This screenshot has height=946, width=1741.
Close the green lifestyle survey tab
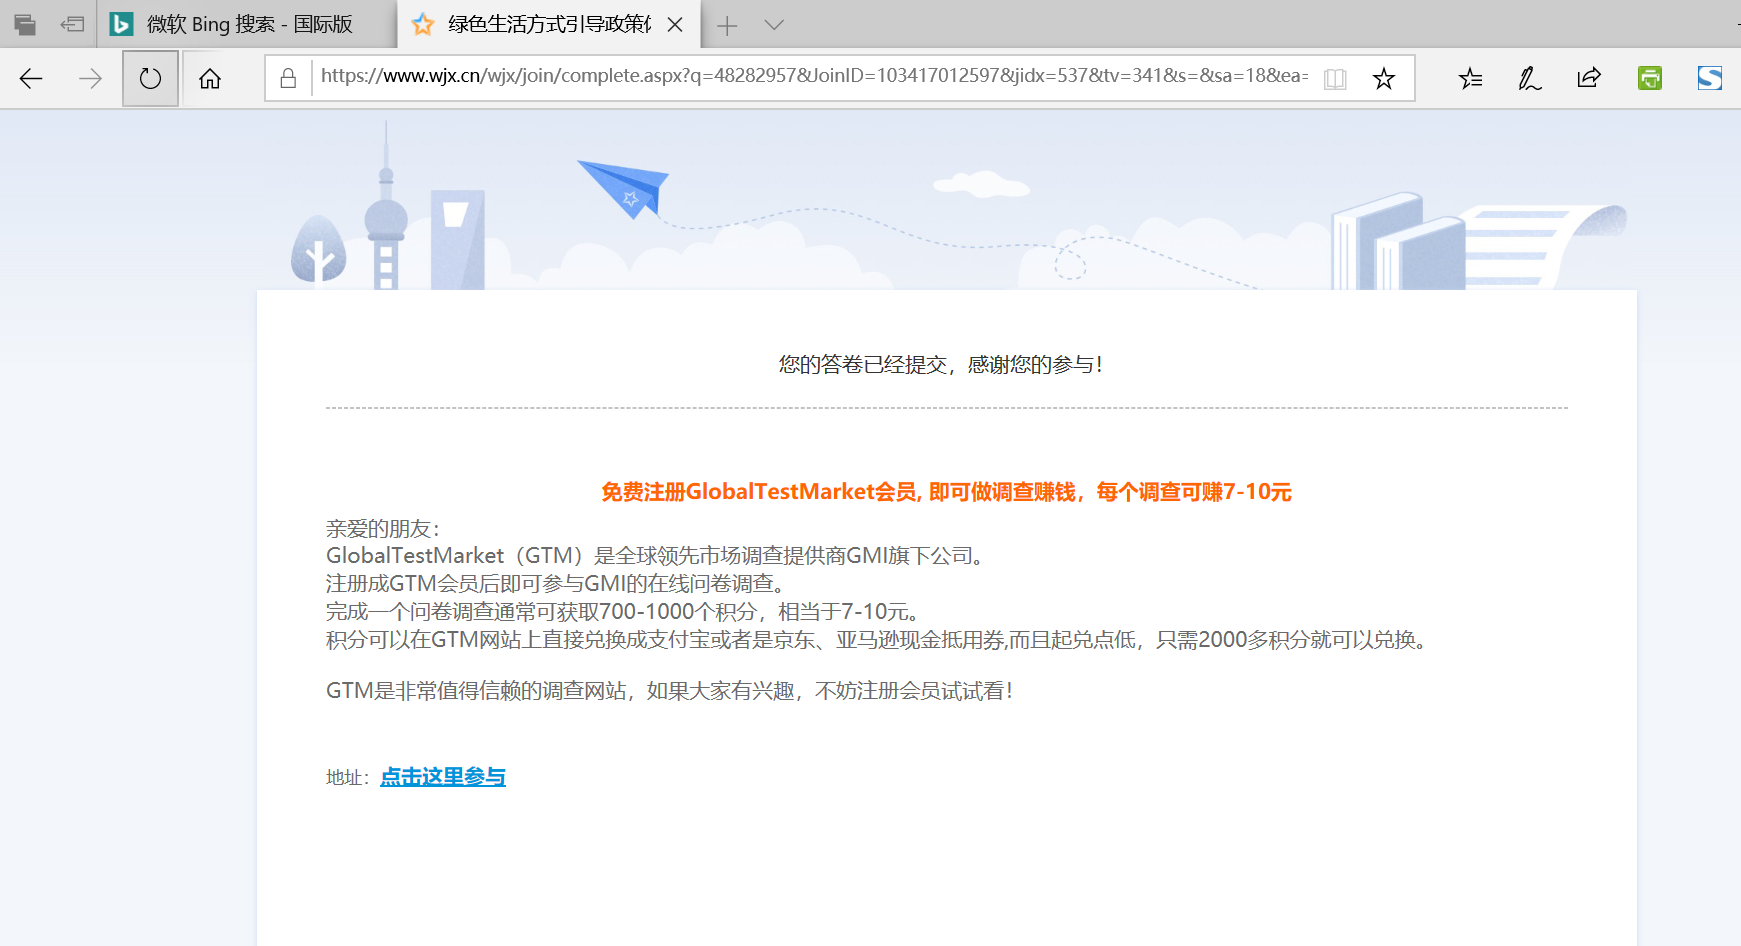[x=675, y=24]
